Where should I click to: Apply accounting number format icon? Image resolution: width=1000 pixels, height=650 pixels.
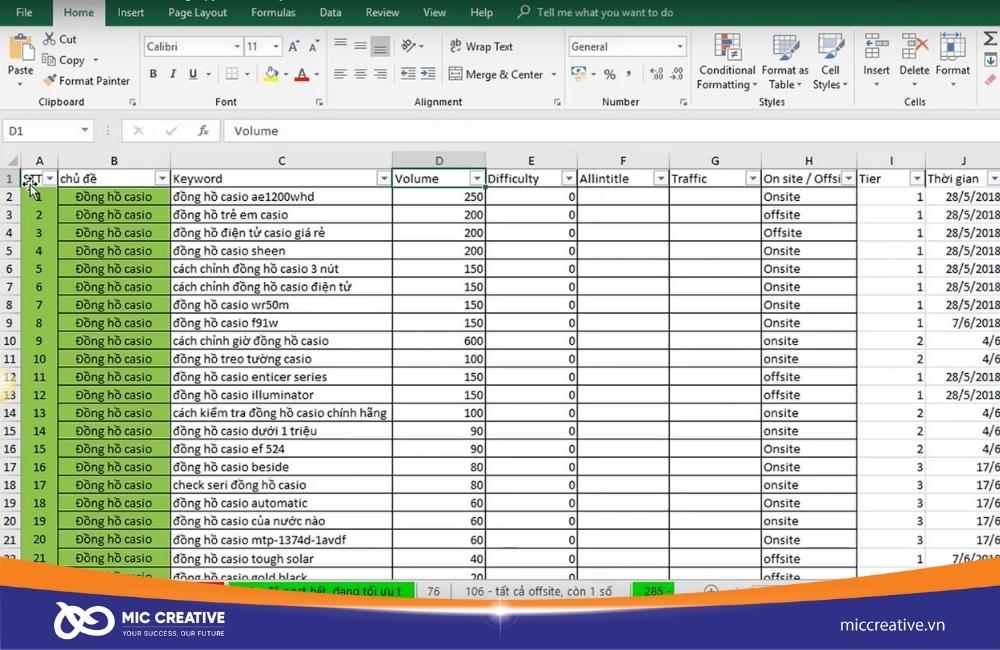click(578, 73)
